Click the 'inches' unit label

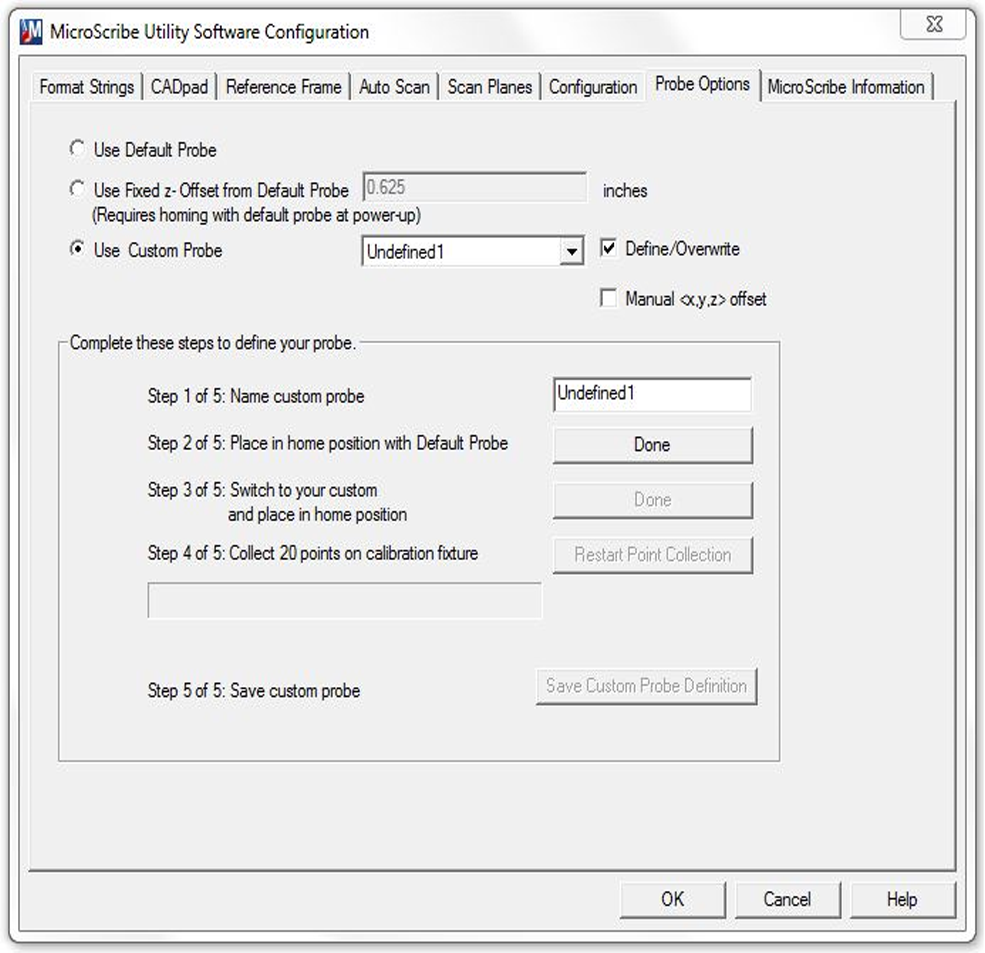(625, 190)
